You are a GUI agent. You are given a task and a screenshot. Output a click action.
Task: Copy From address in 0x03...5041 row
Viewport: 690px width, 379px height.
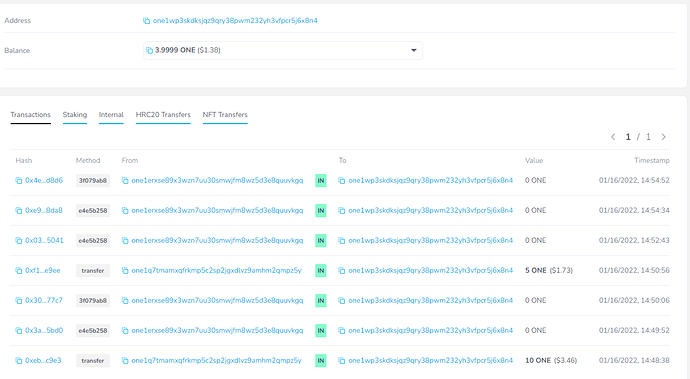point(125,240)
